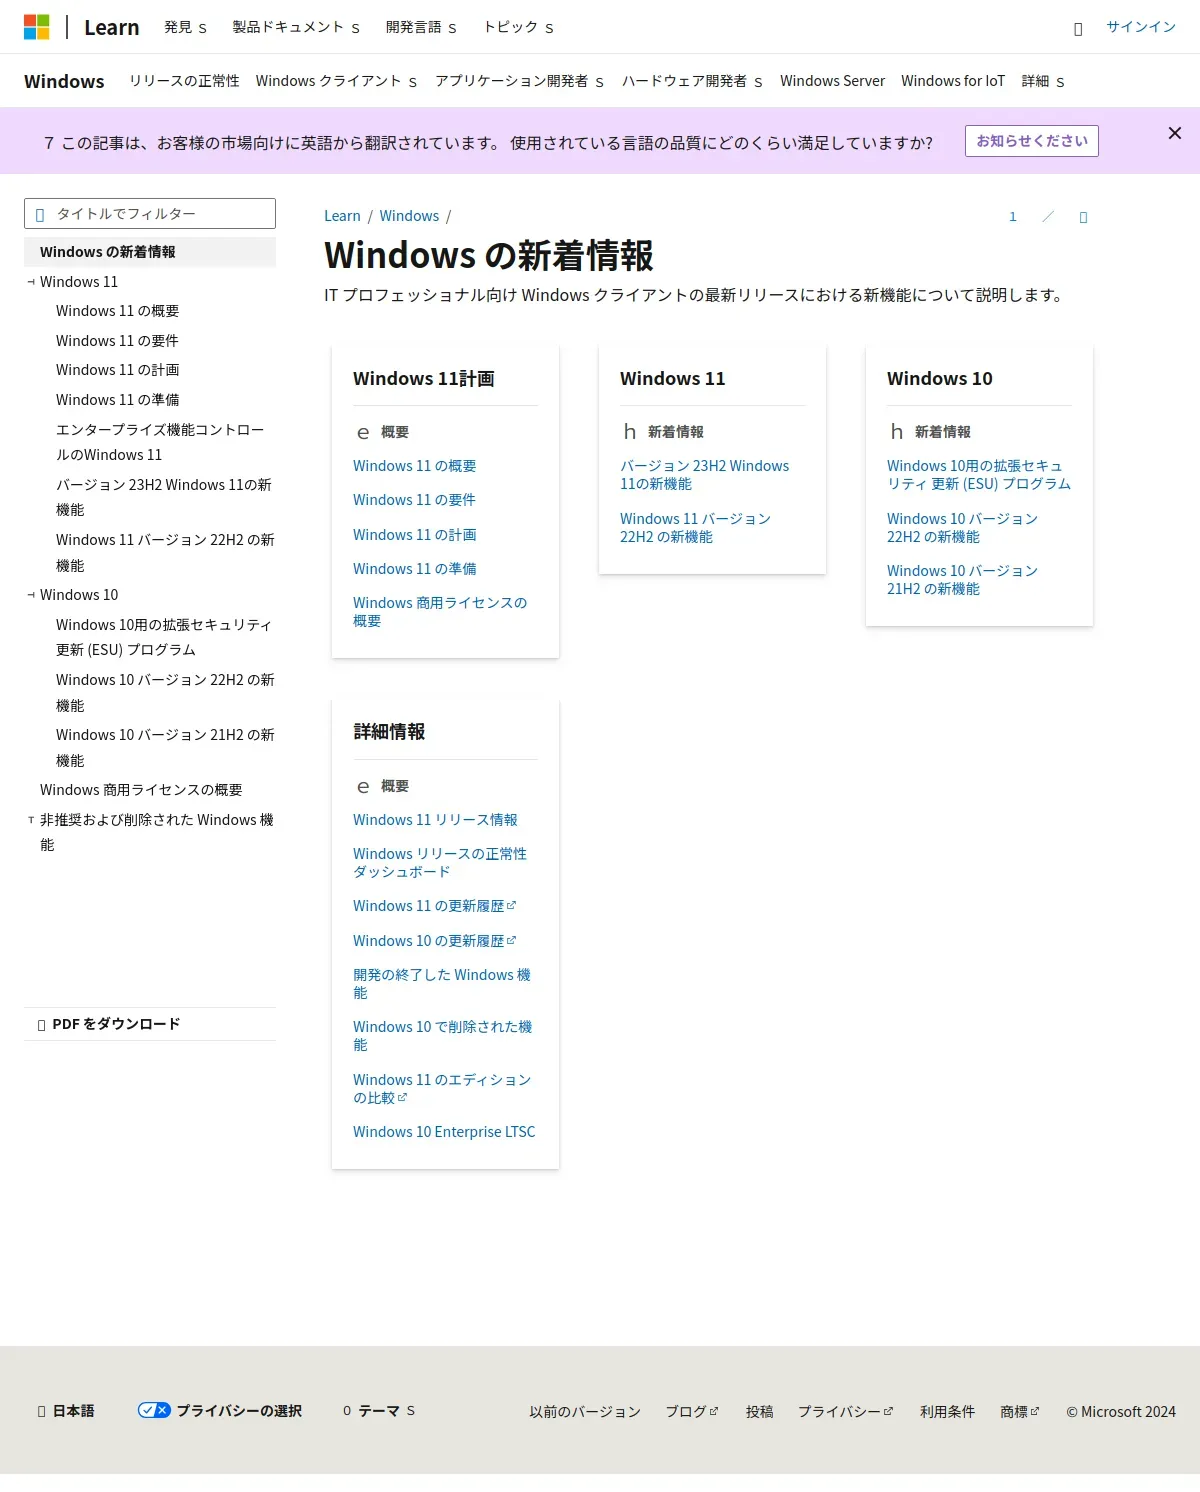Image resolution: width=1200 pixels, height=1492 pixels.
Task: Open Windows 10 で削除された機能 link
Action: point(442,1036)
